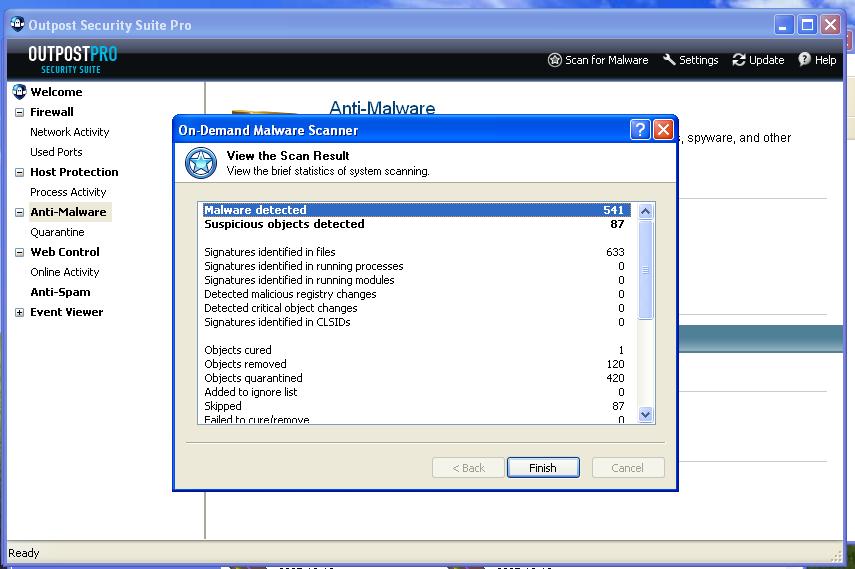Expand the Event Viewer node

[20, 313]
